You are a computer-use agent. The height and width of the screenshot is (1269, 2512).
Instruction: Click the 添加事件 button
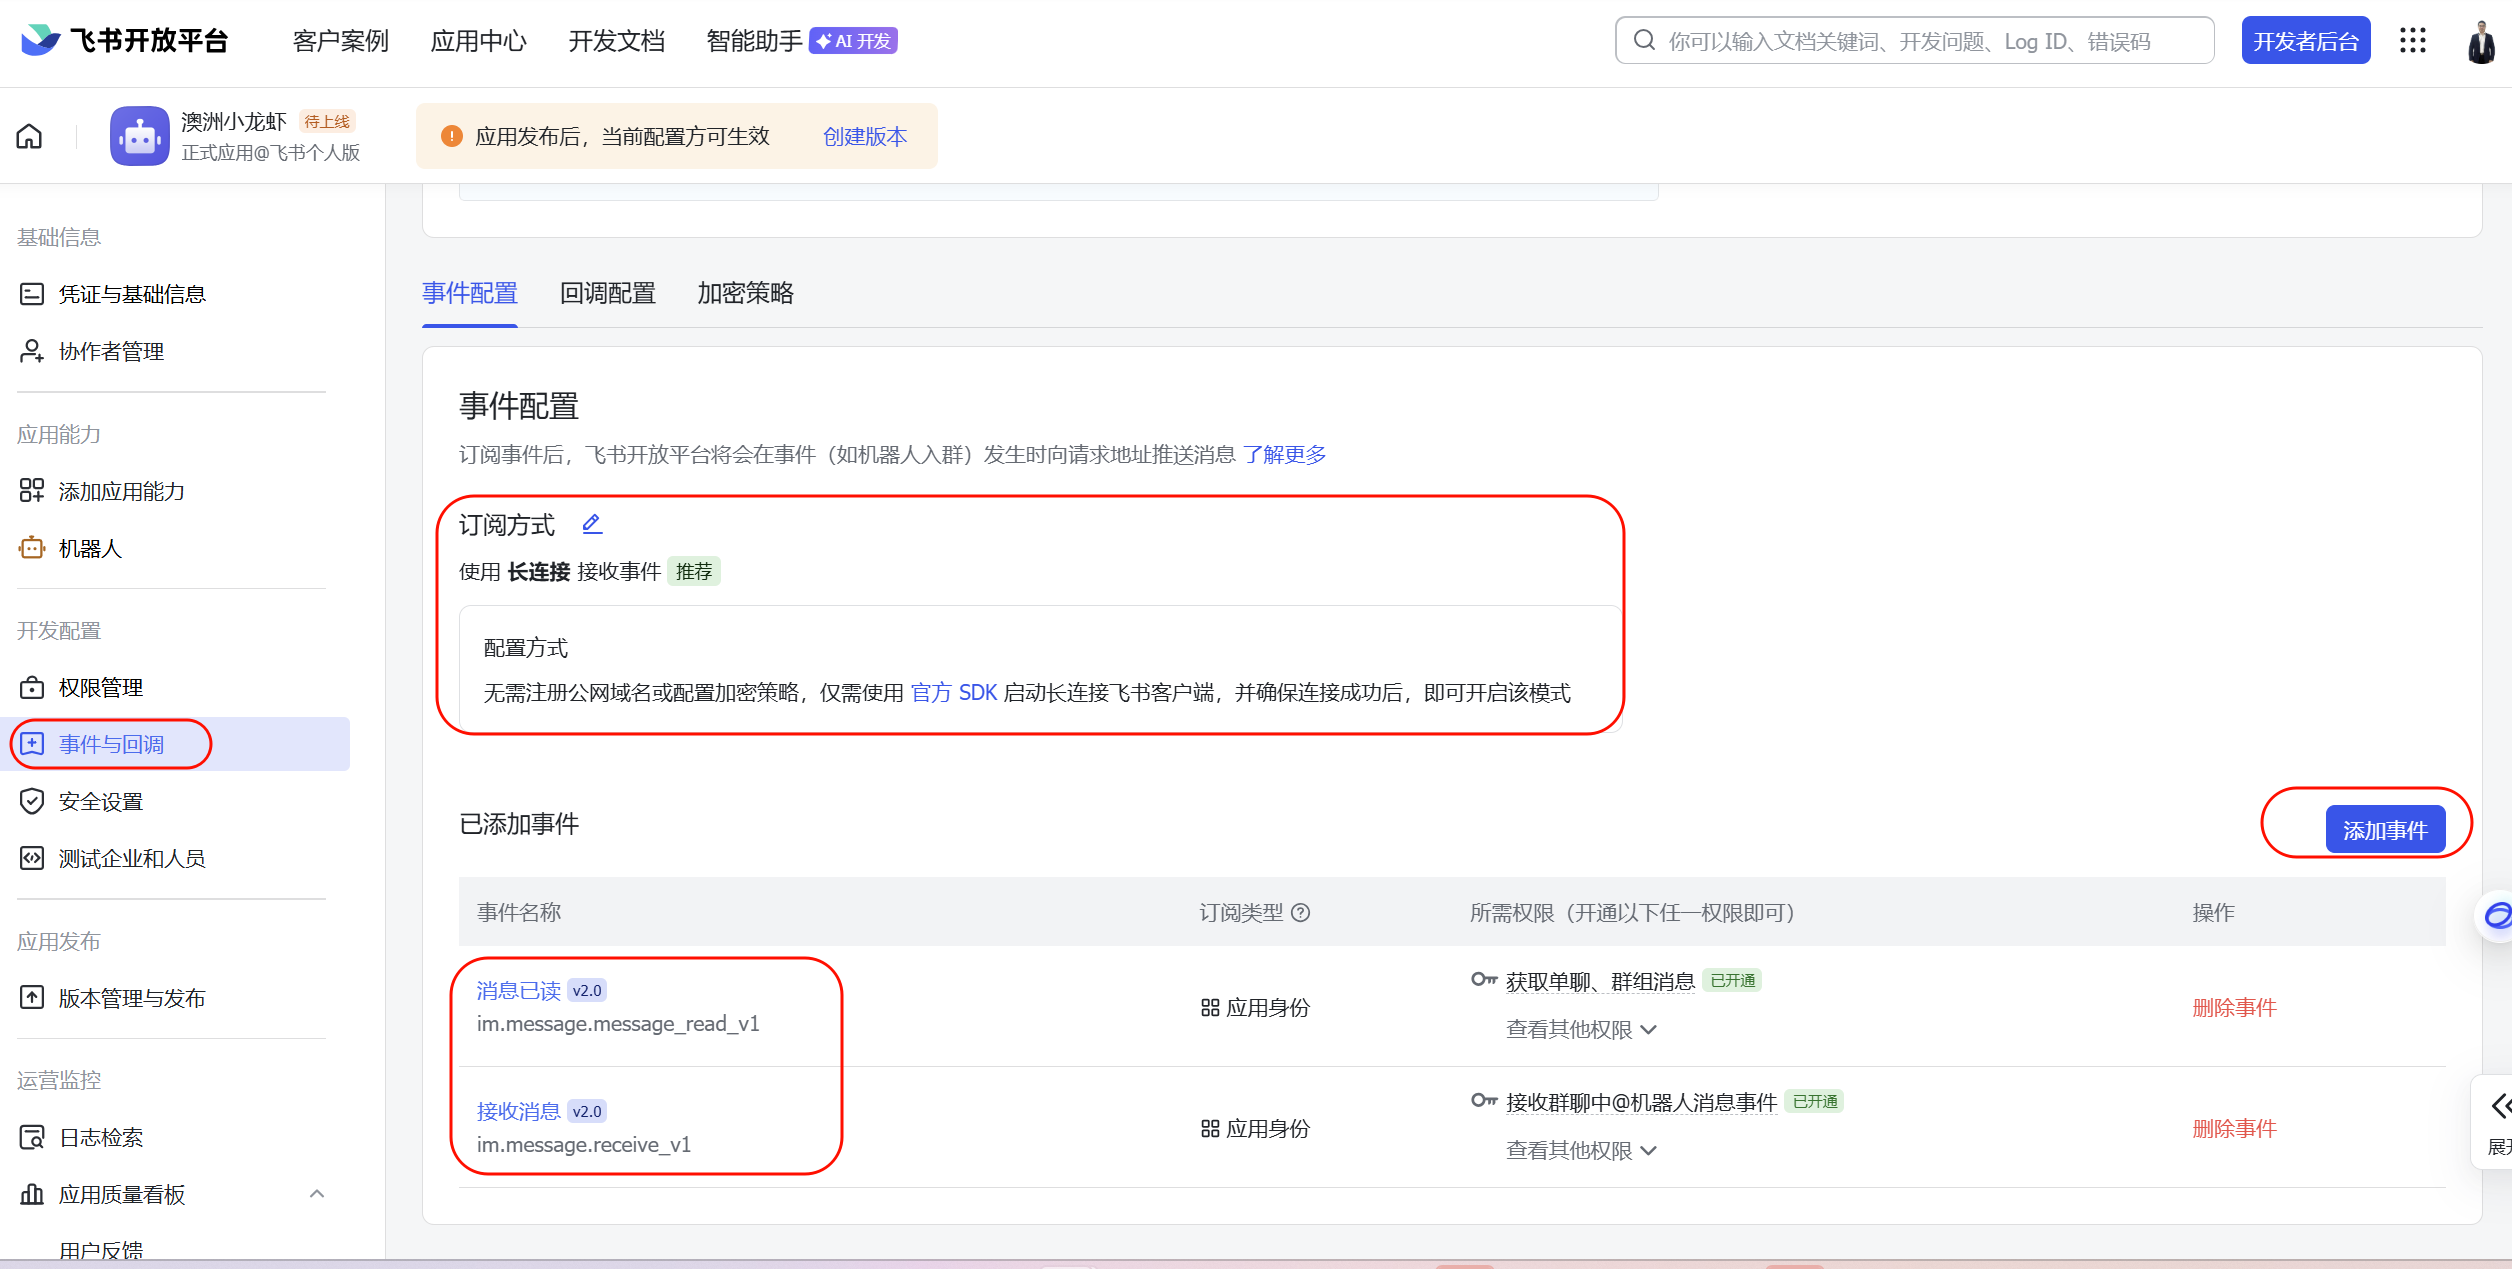(x=2385, y=830)
